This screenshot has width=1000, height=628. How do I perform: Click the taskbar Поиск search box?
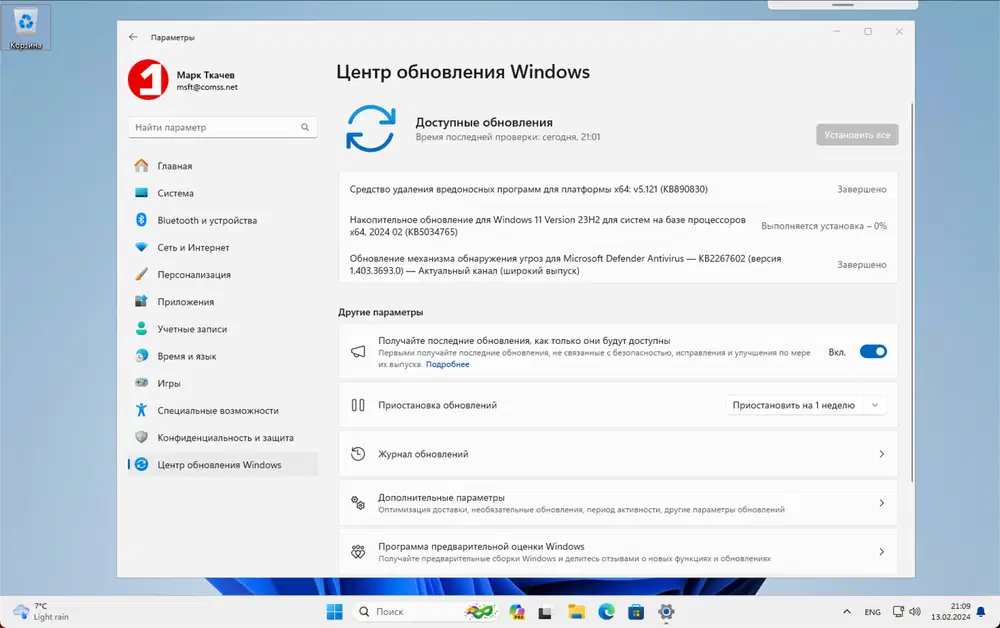click(x=425, y=612)
